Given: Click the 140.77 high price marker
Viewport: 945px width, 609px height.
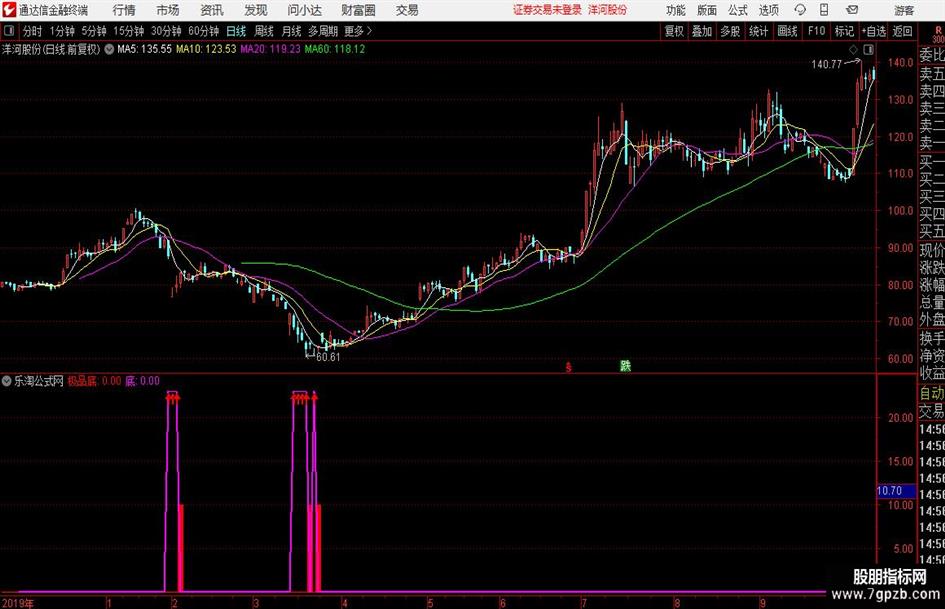Looking at the screenshot, I should click(826, 65).
